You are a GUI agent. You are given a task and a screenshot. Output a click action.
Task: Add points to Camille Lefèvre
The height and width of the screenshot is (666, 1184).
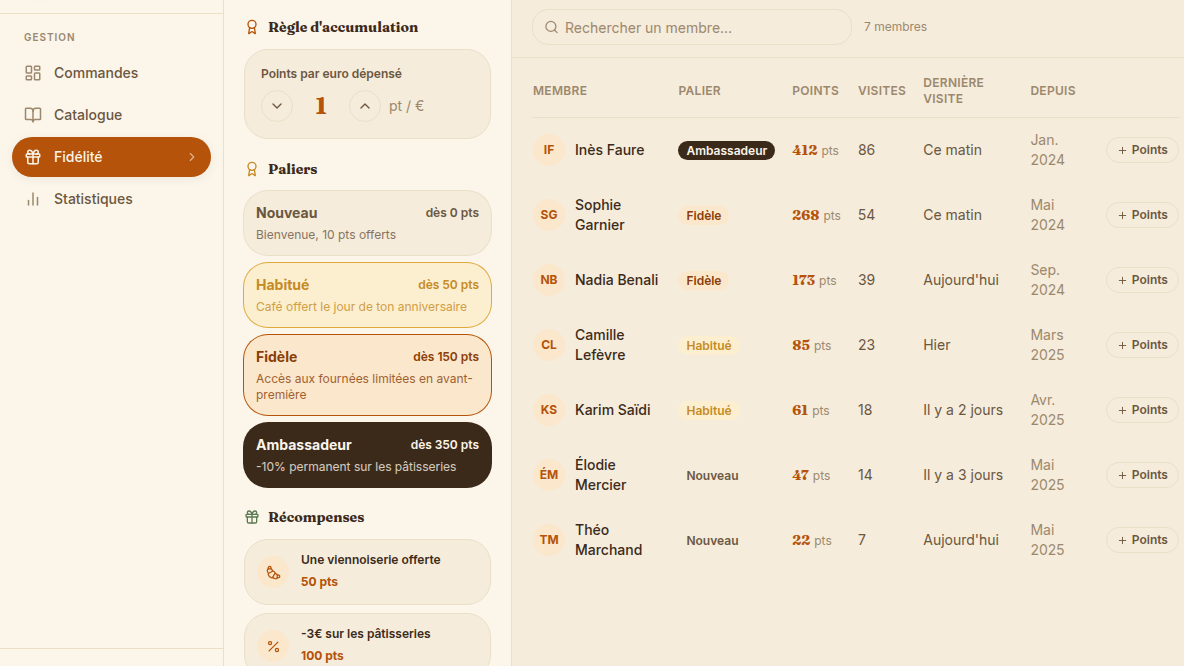1142,345
